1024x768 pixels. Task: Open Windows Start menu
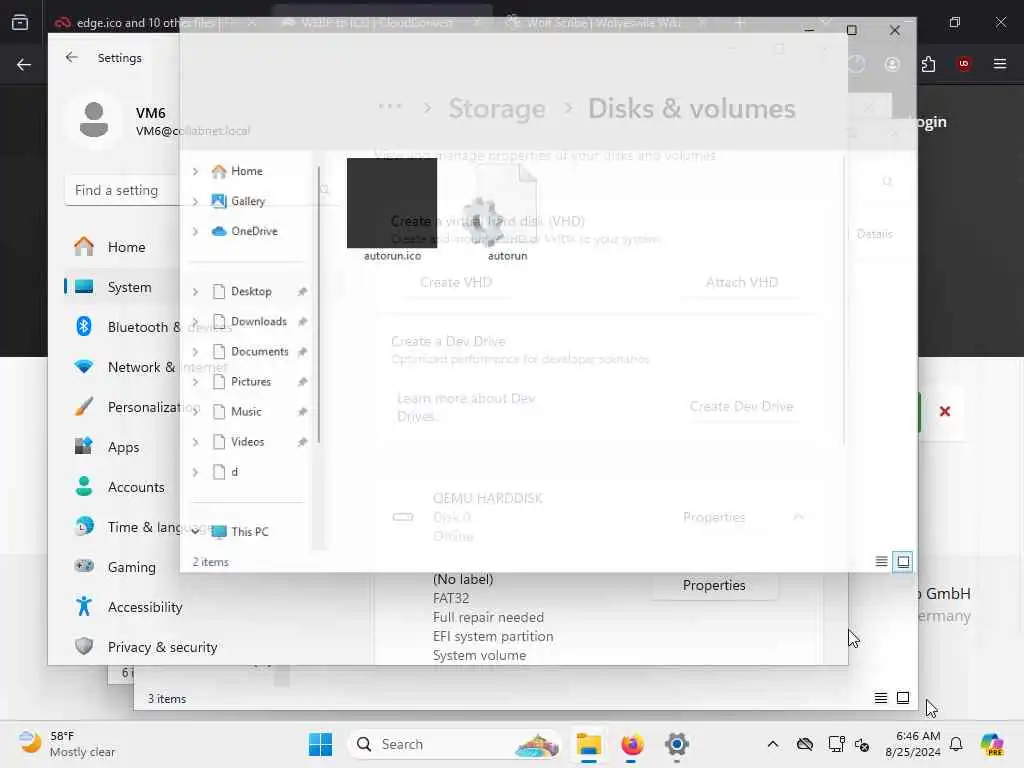click(321, 744)
